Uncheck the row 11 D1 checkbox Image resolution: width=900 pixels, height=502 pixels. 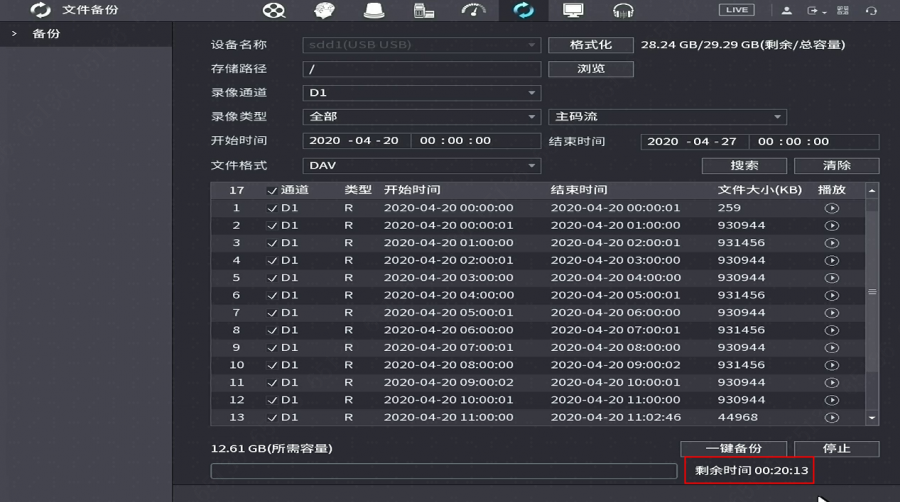point(272,383)
